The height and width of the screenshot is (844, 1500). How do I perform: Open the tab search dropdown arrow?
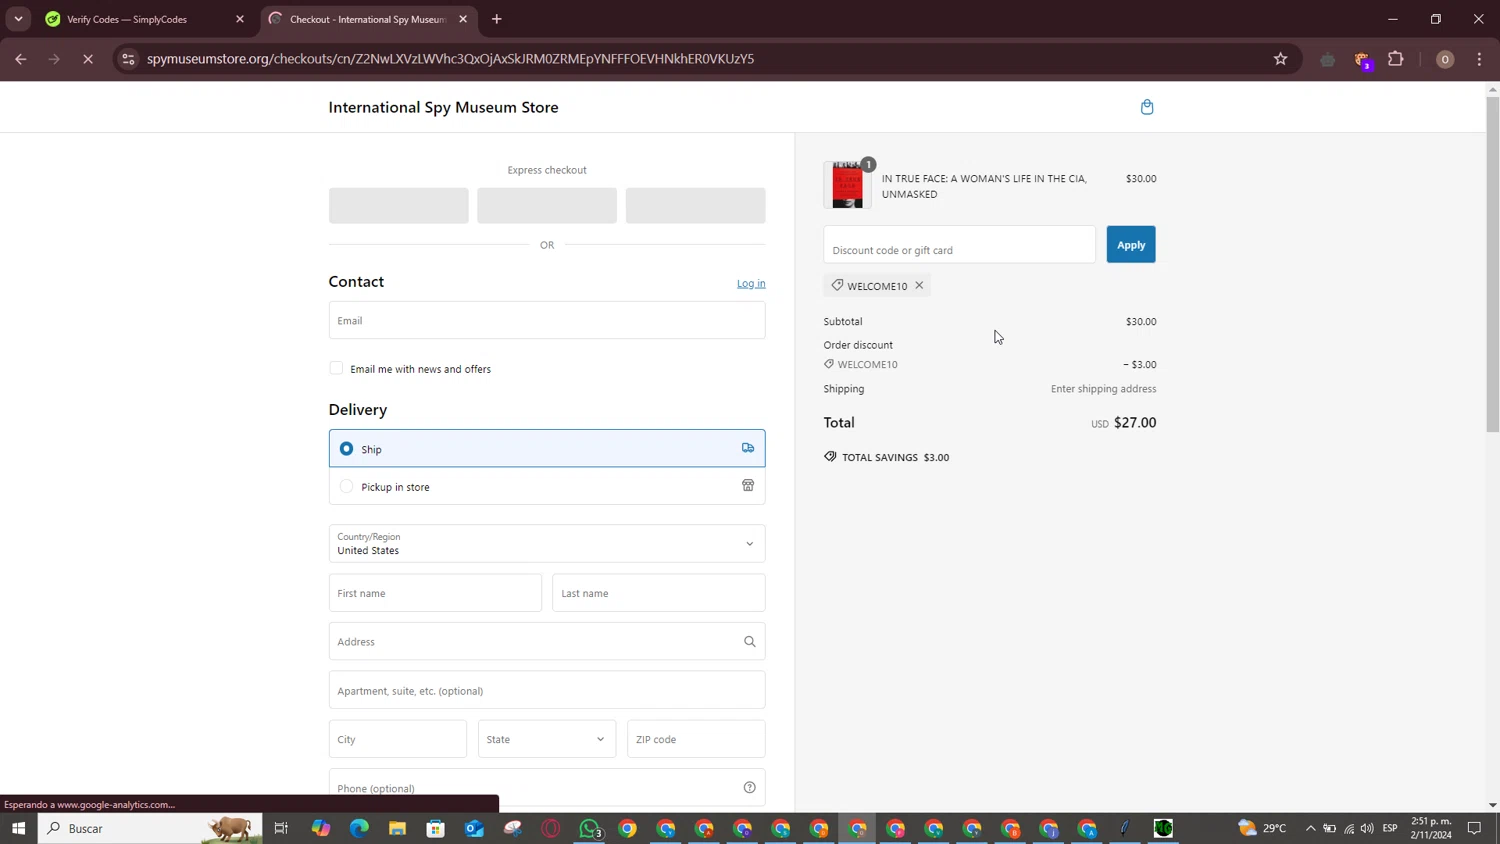pyautogui.click(x=18, y=19)
